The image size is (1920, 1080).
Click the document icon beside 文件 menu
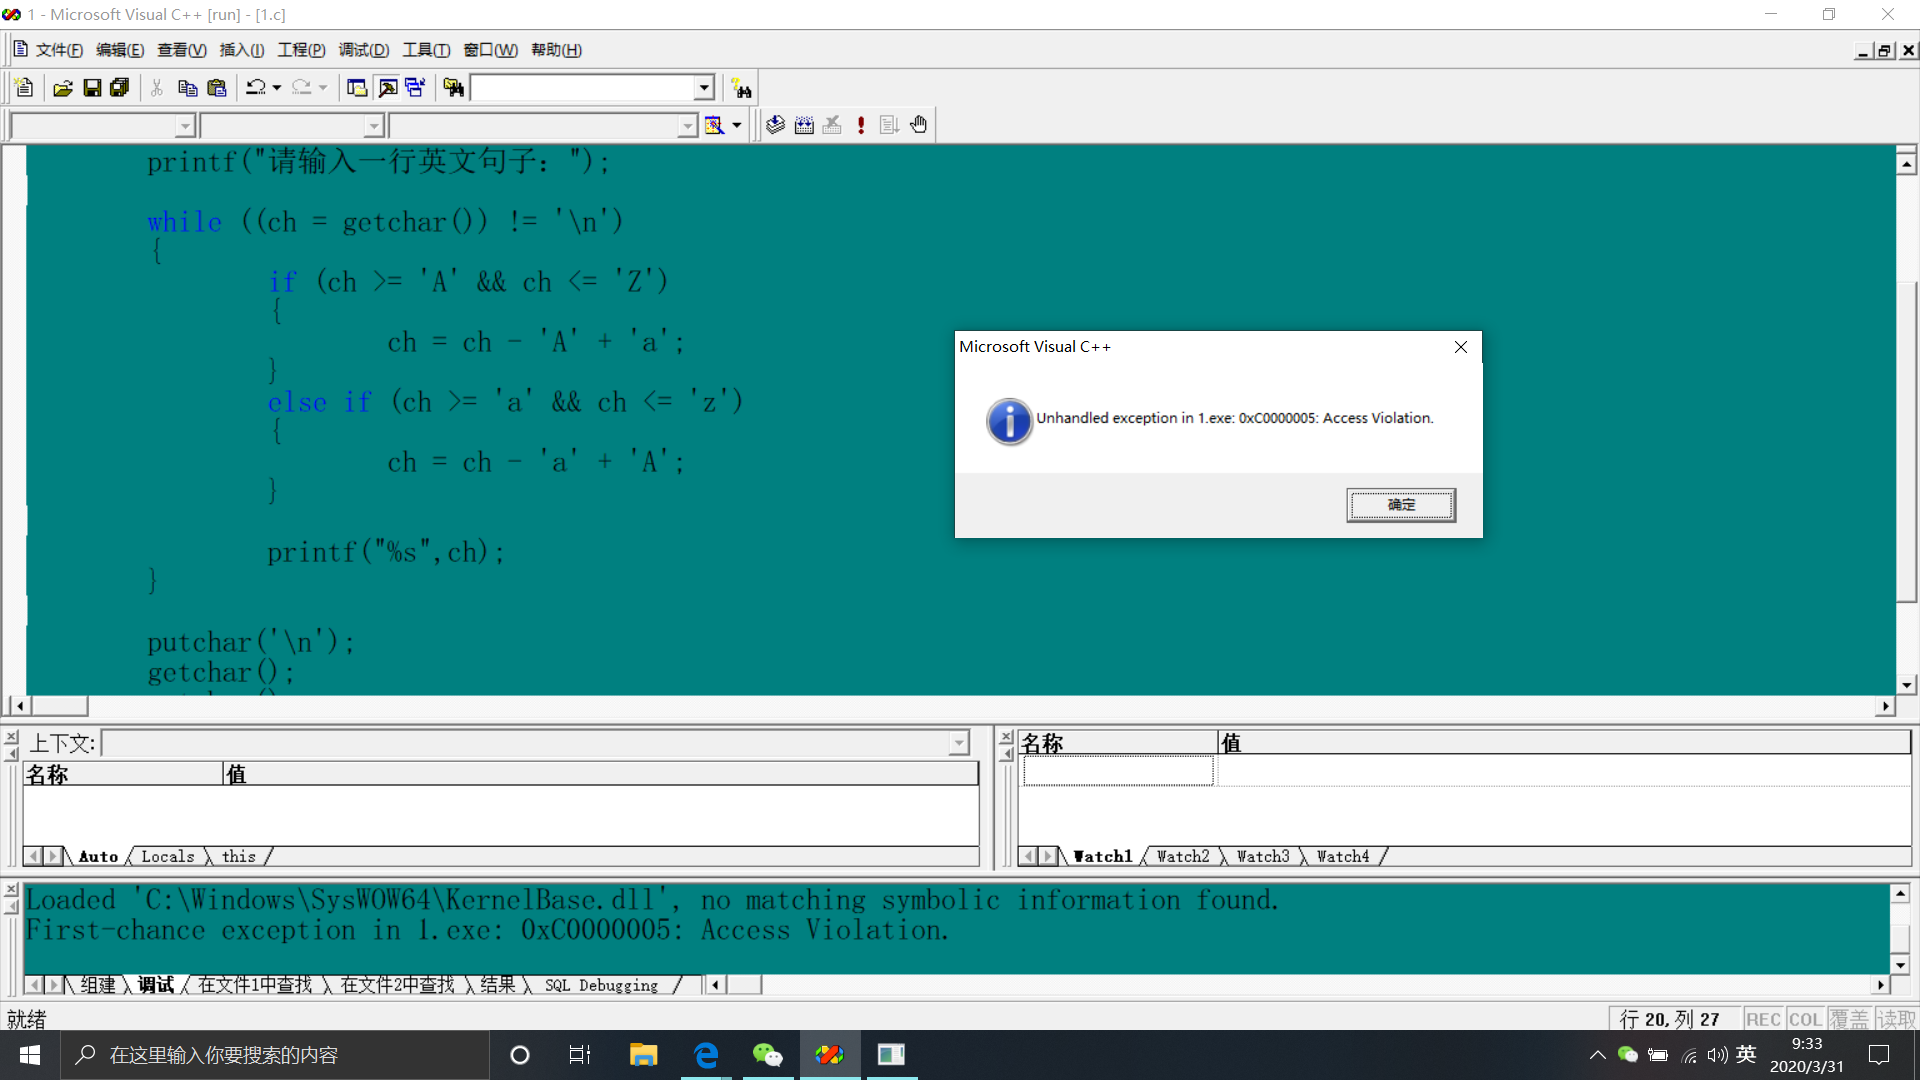click(x=20, y=49)
